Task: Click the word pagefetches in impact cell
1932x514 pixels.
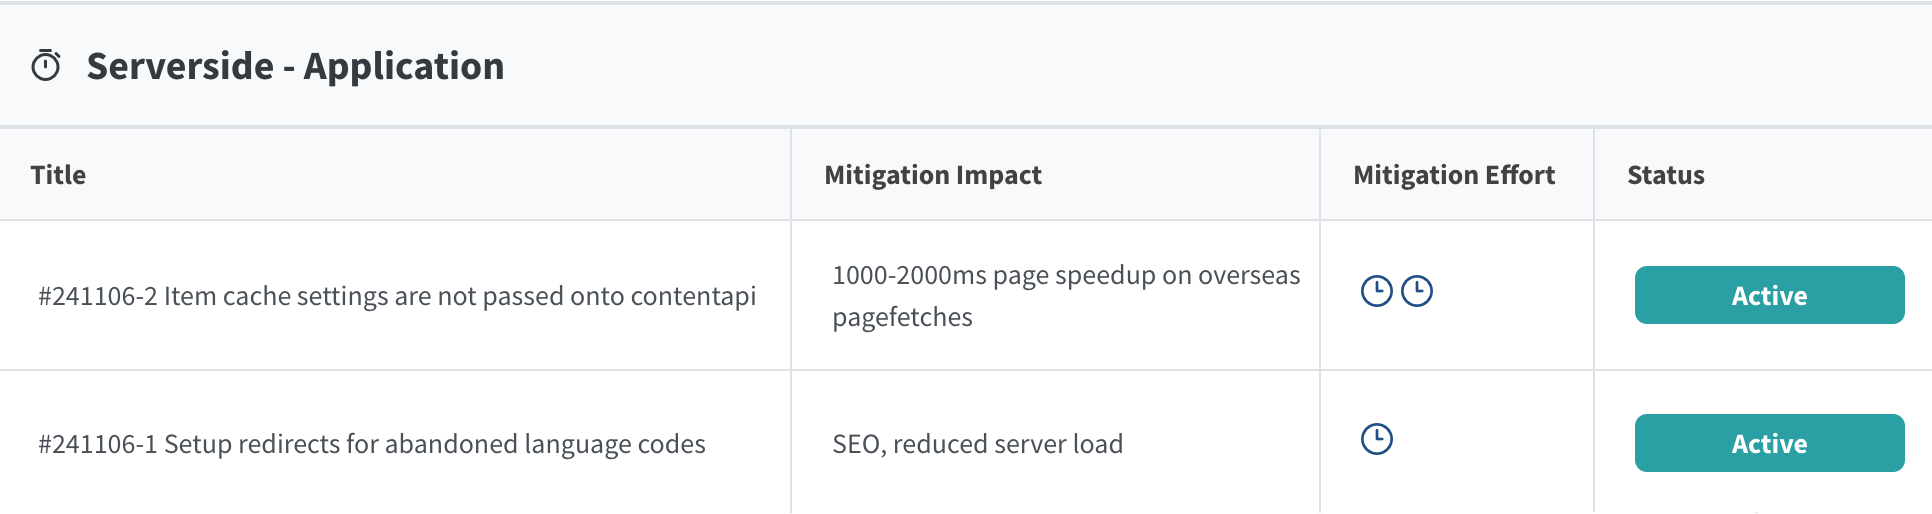Action: pos(902,318)
